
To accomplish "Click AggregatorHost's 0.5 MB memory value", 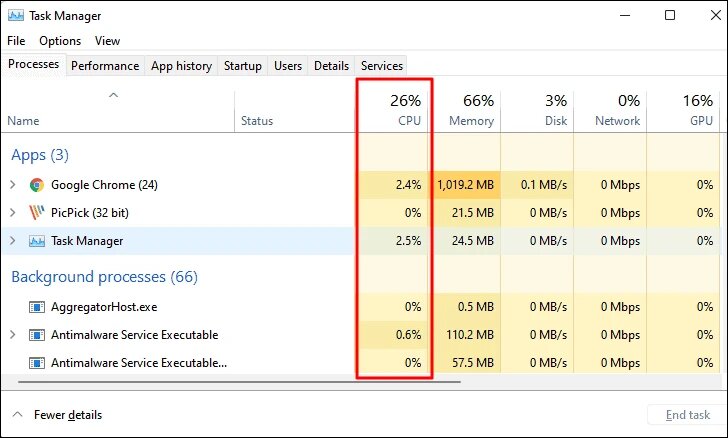I will [475, 307].
